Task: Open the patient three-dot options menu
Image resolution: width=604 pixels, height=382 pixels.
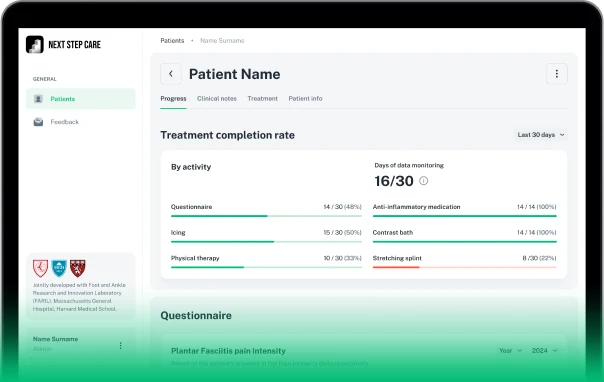Action: (557, 74)
